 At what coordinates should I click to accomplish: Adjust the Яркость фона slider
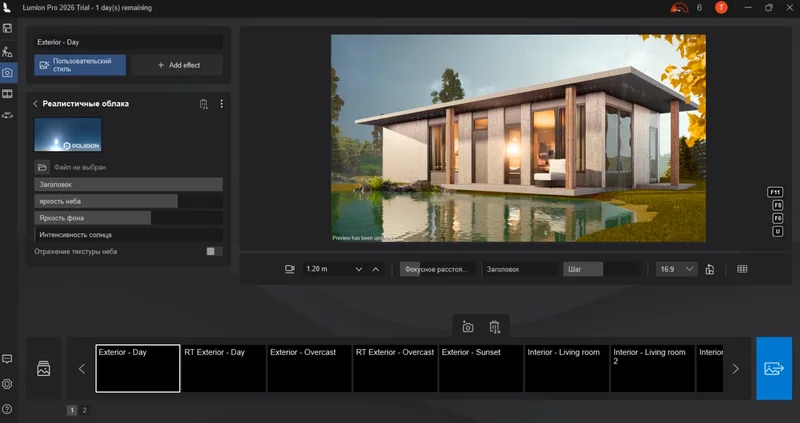[129, 218]
